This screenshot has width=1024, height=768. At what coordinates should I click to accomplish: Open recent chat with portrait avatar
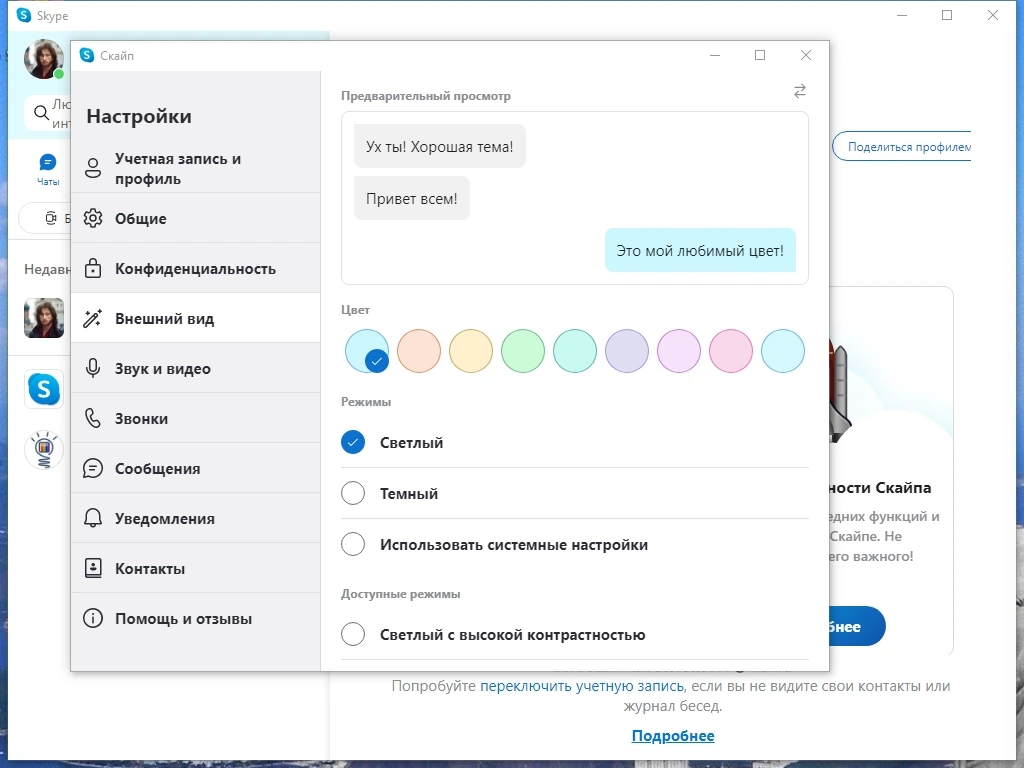coord(44,318)
